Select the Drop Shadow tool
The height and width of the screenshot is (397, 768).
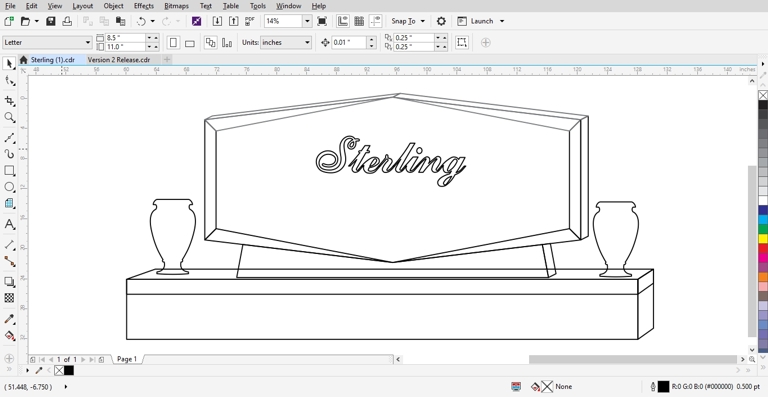pos(9,281)
